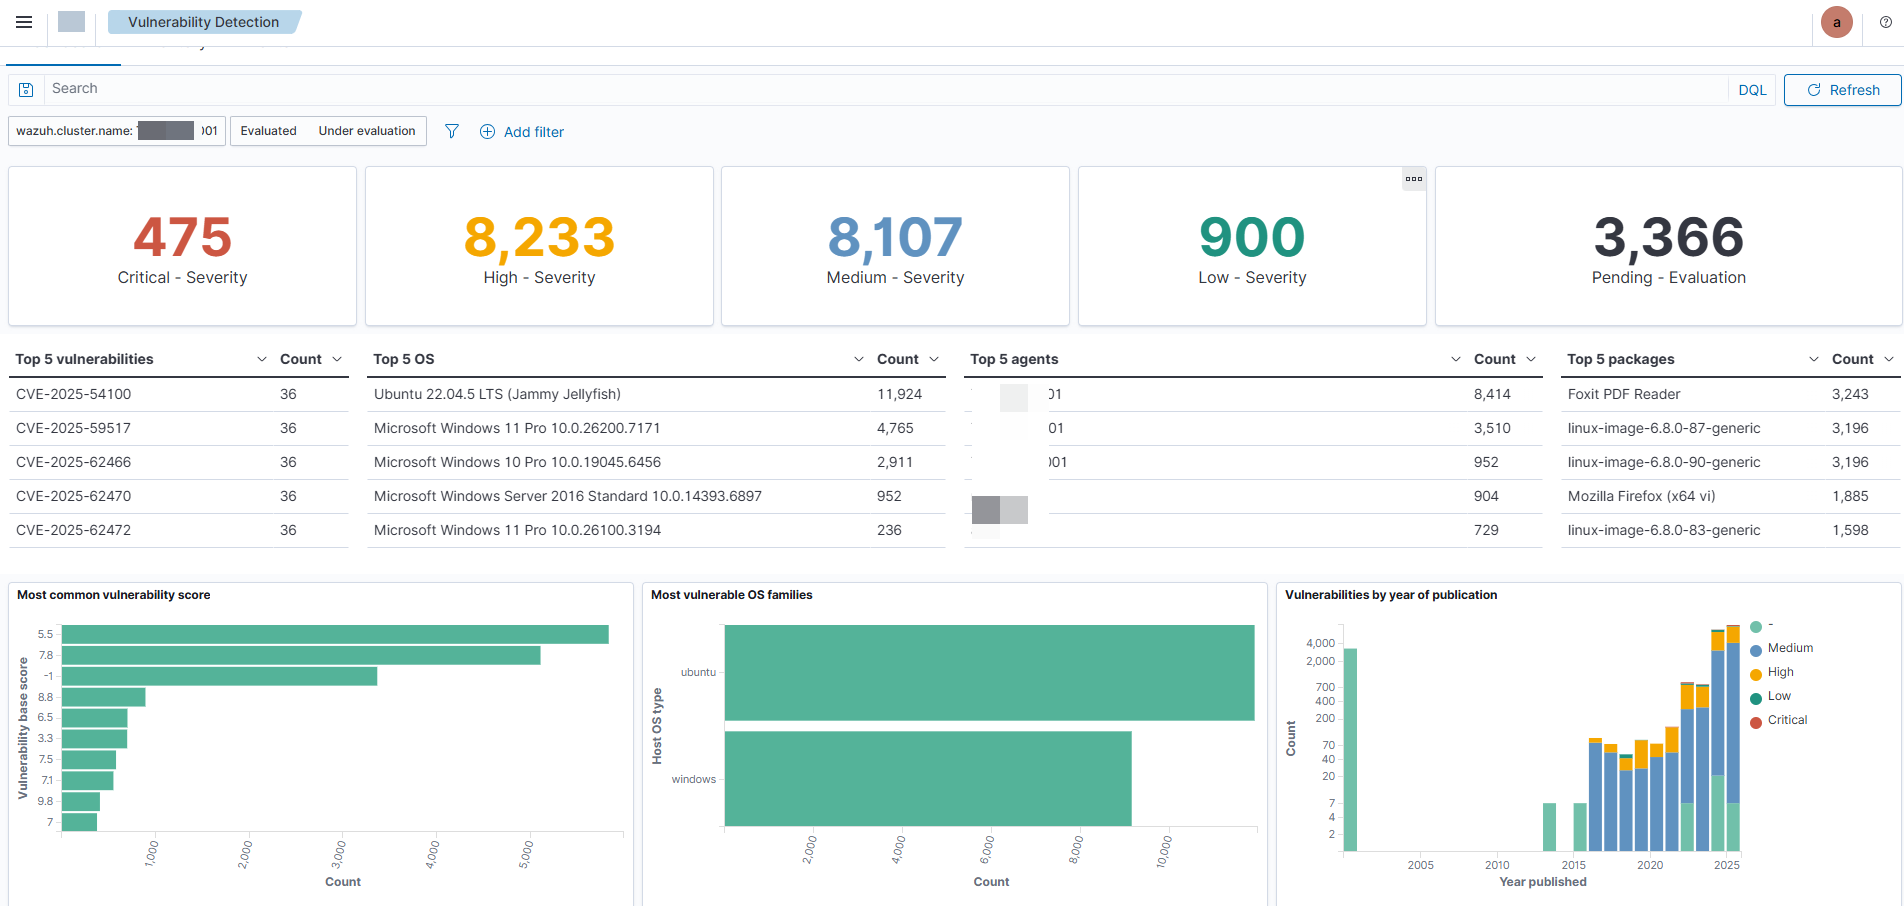Open the help question mark icon

1885,22
